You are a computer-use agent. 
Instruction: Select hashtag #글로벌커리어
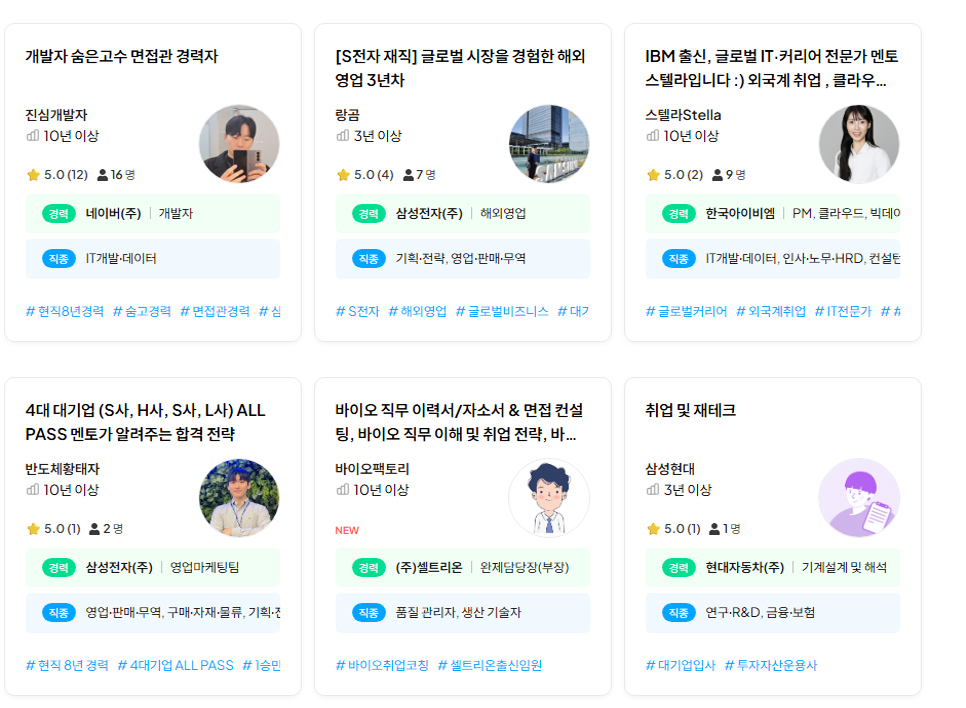pos(686,312)
